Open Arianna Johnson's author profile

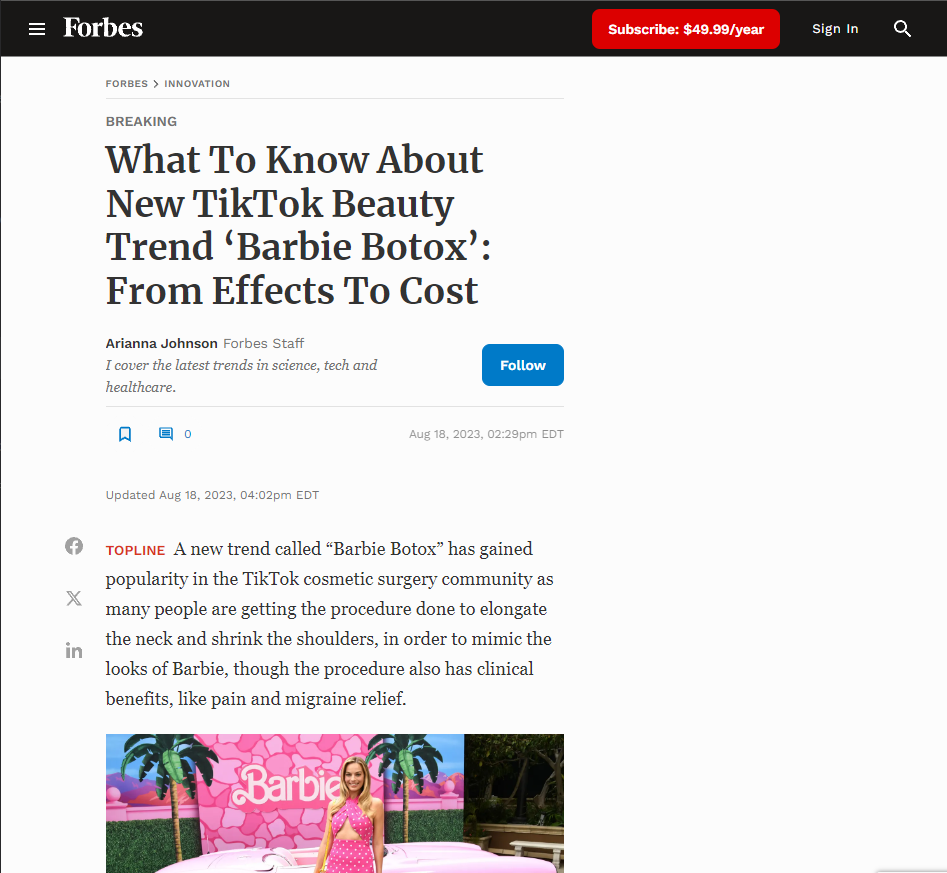click(161, 343)
